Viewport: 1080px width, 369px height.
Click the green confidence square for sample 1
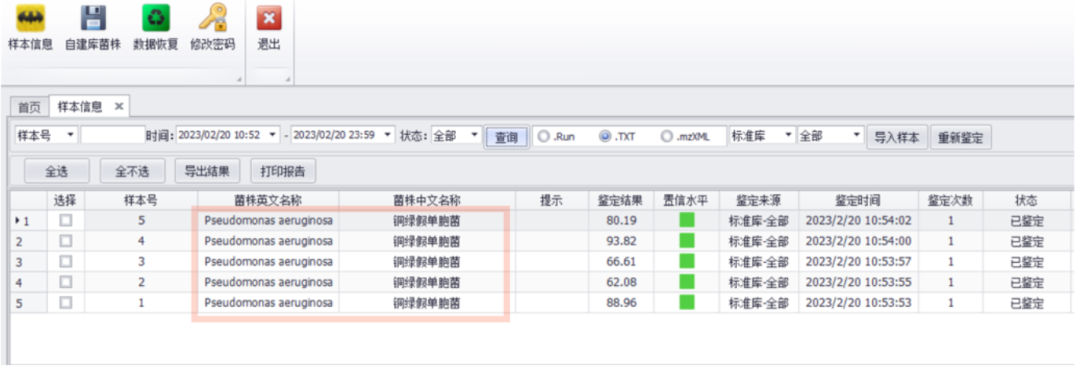pos(687,303)
